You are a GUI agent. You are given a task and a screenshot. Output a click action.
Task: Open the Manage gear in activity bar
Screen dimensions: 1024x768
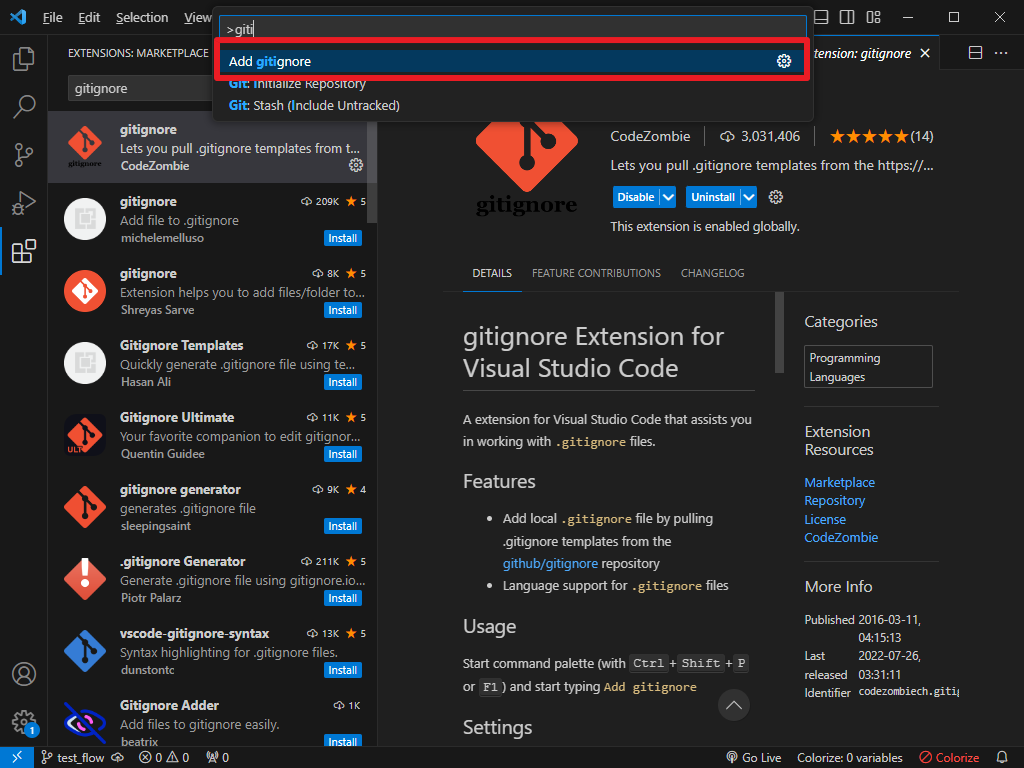coord(24,722)
